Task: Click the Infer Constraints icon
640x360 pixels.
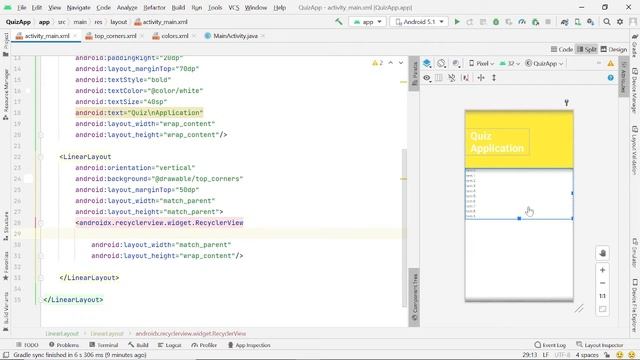Action: coord(465,78)
